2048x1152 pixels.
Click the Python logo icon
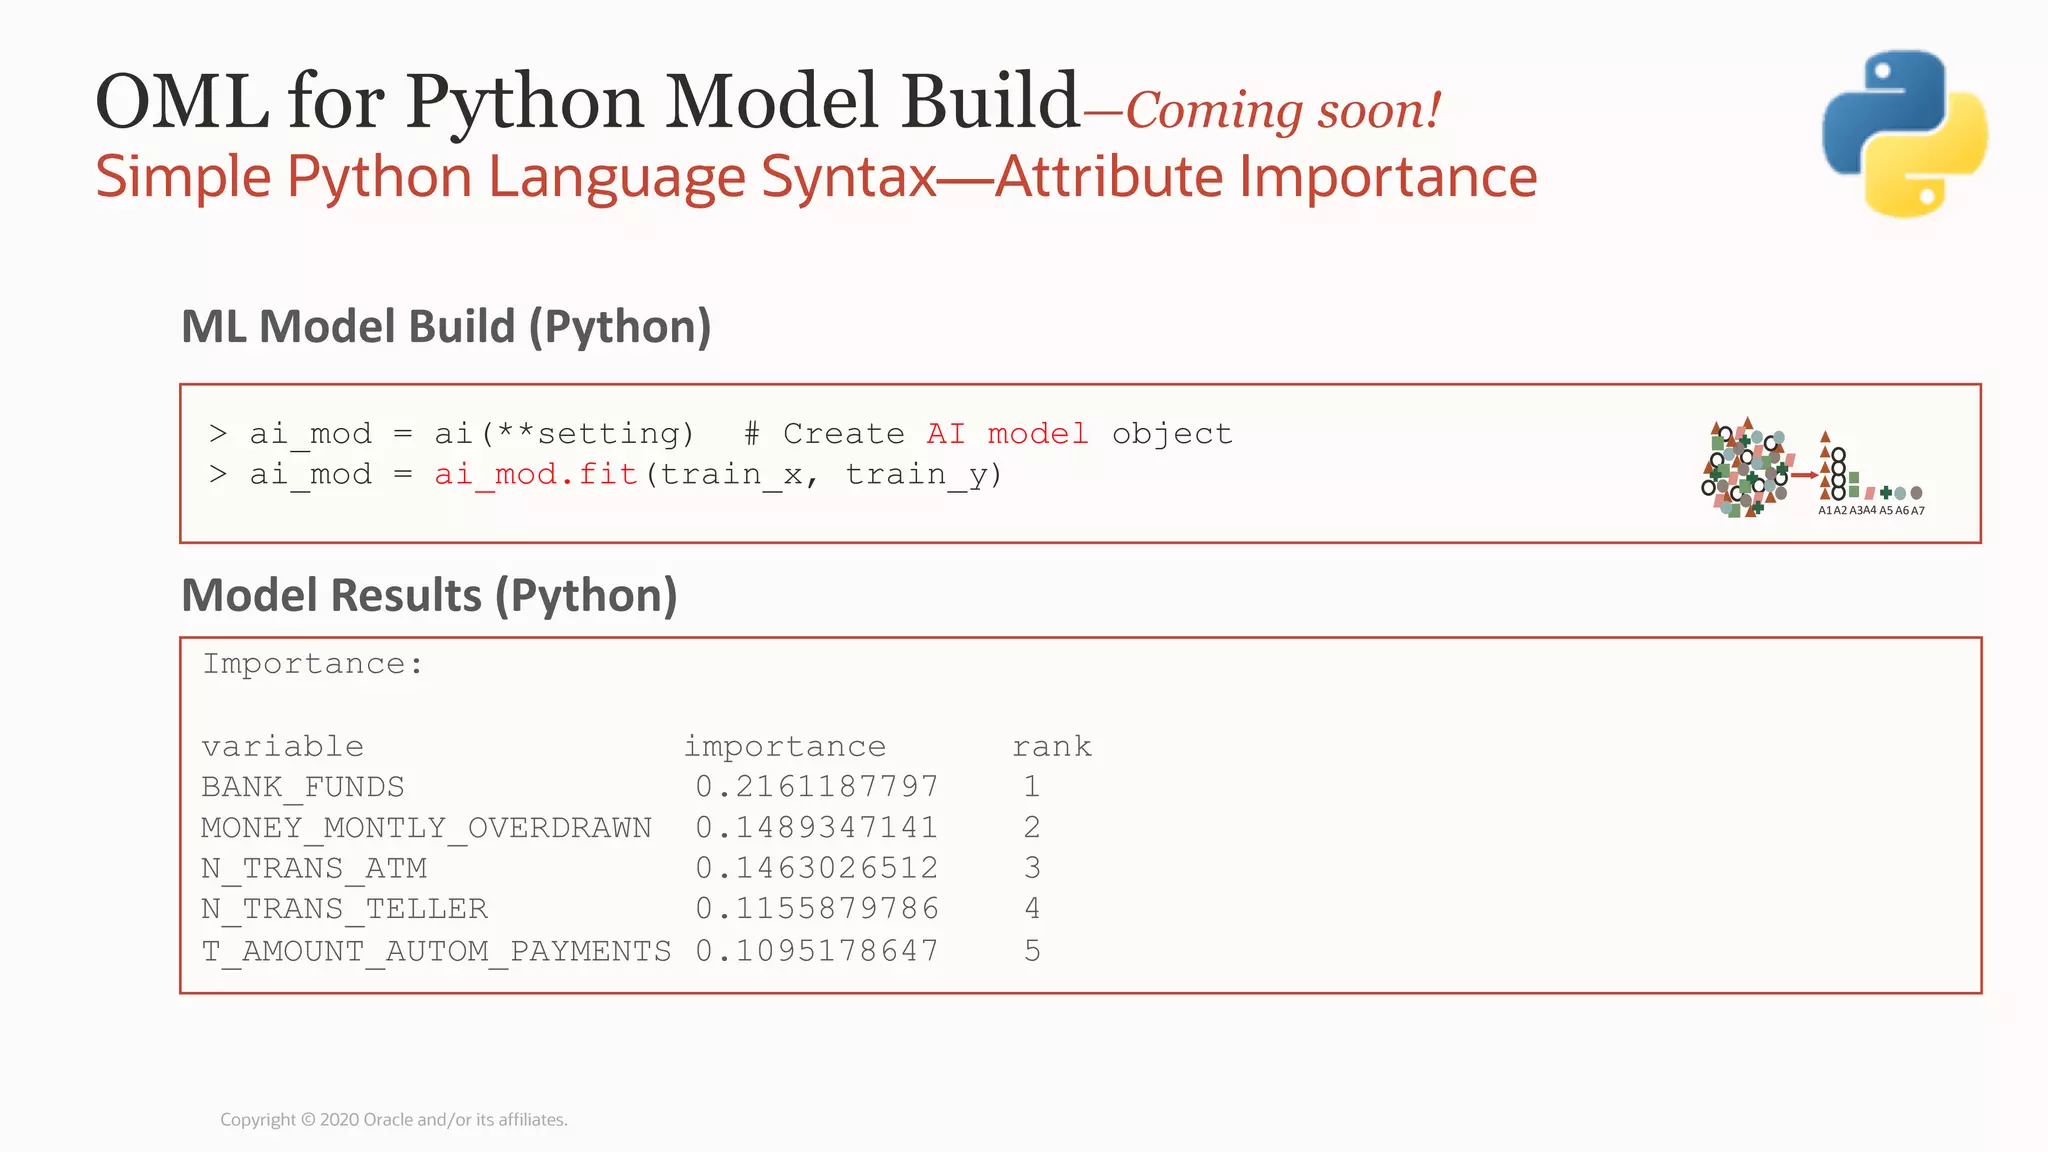(x=1905, y=133)
